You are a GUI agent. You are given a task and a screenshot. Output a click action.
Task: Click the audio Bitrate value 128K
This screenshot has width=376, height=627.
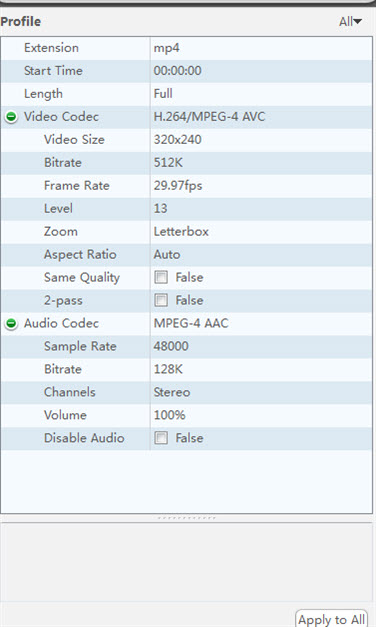[168, 369]
